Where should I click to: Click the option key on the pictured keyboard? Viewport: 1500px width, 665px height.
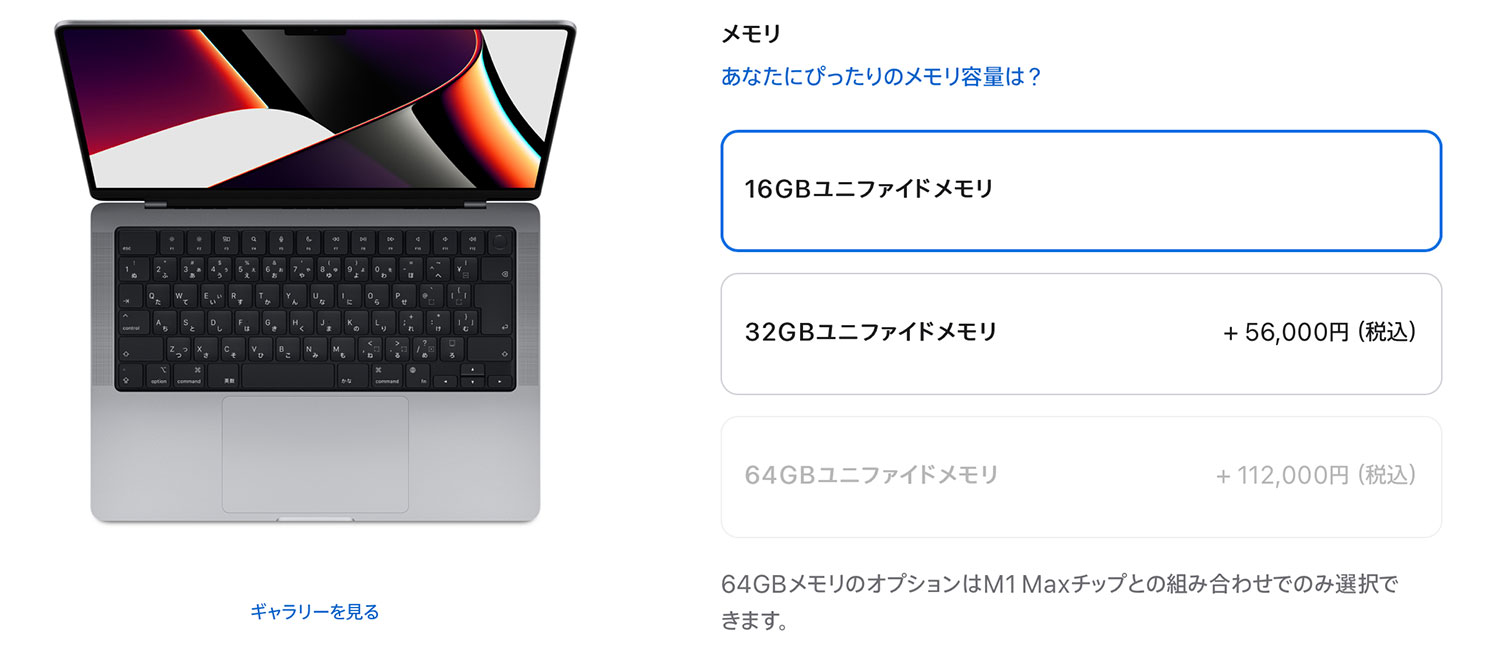tap(159, 376)
